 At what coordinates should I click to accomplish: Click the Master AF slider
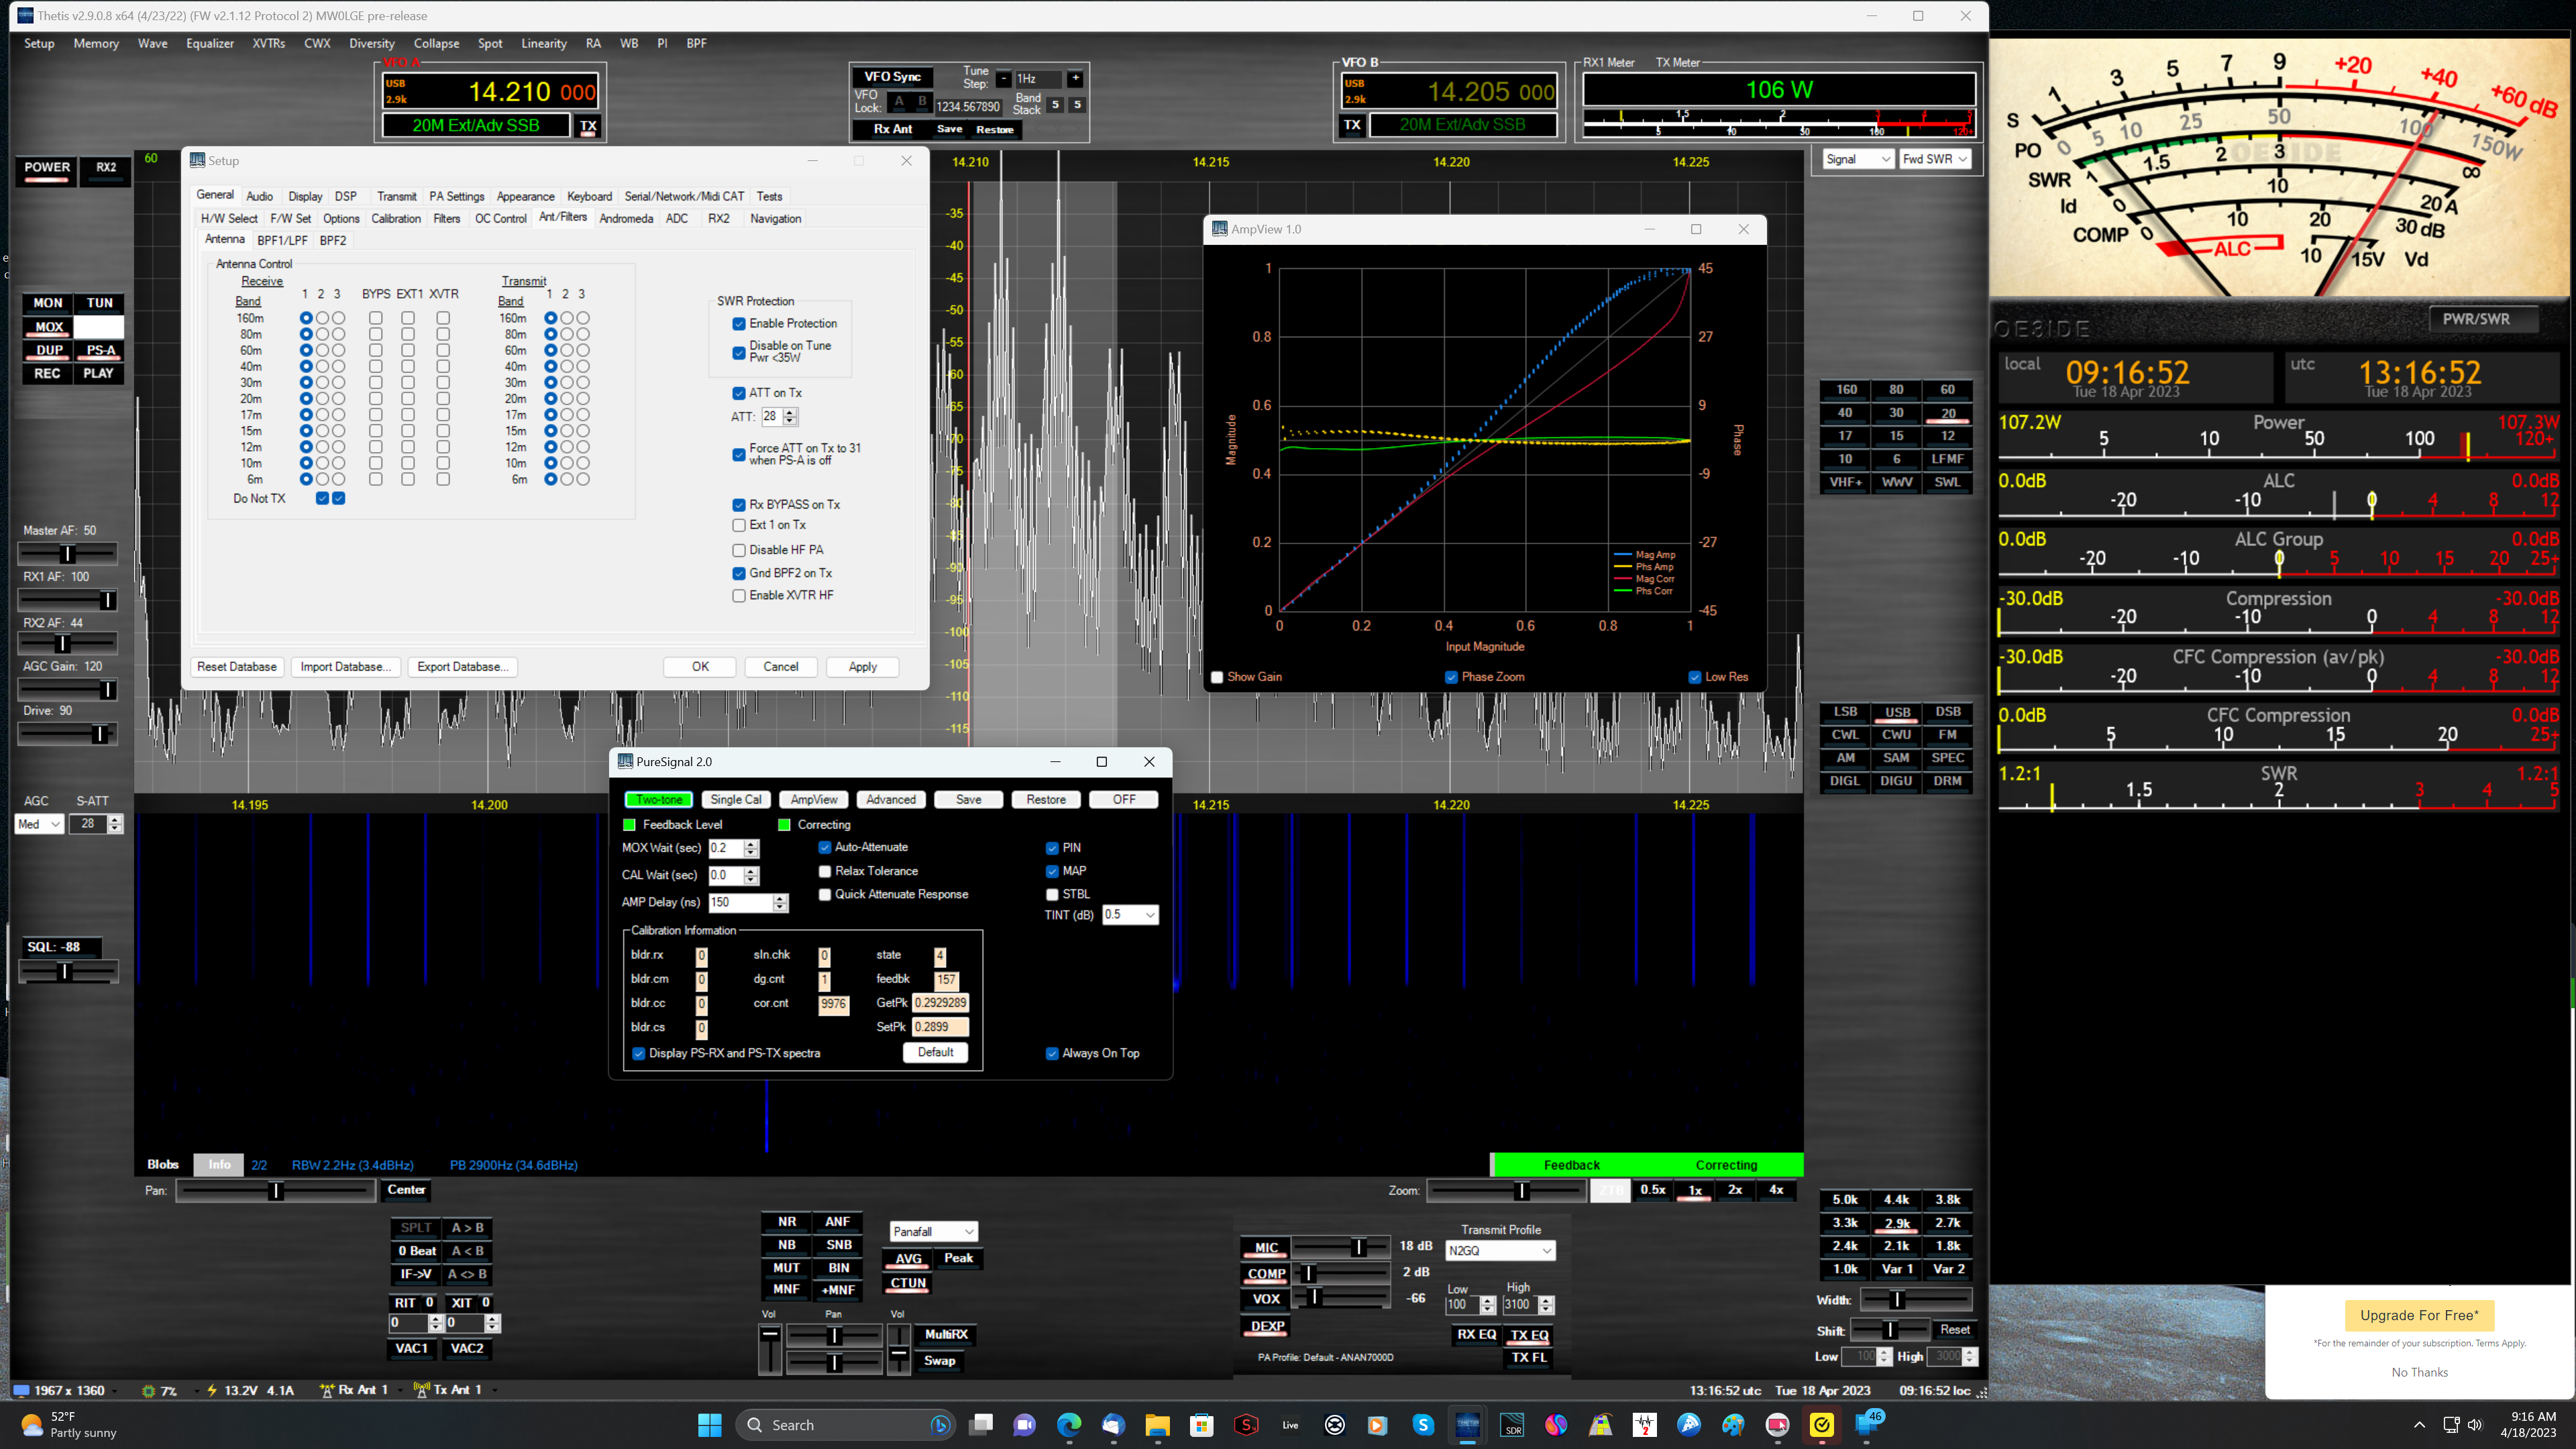coord(67,554)
